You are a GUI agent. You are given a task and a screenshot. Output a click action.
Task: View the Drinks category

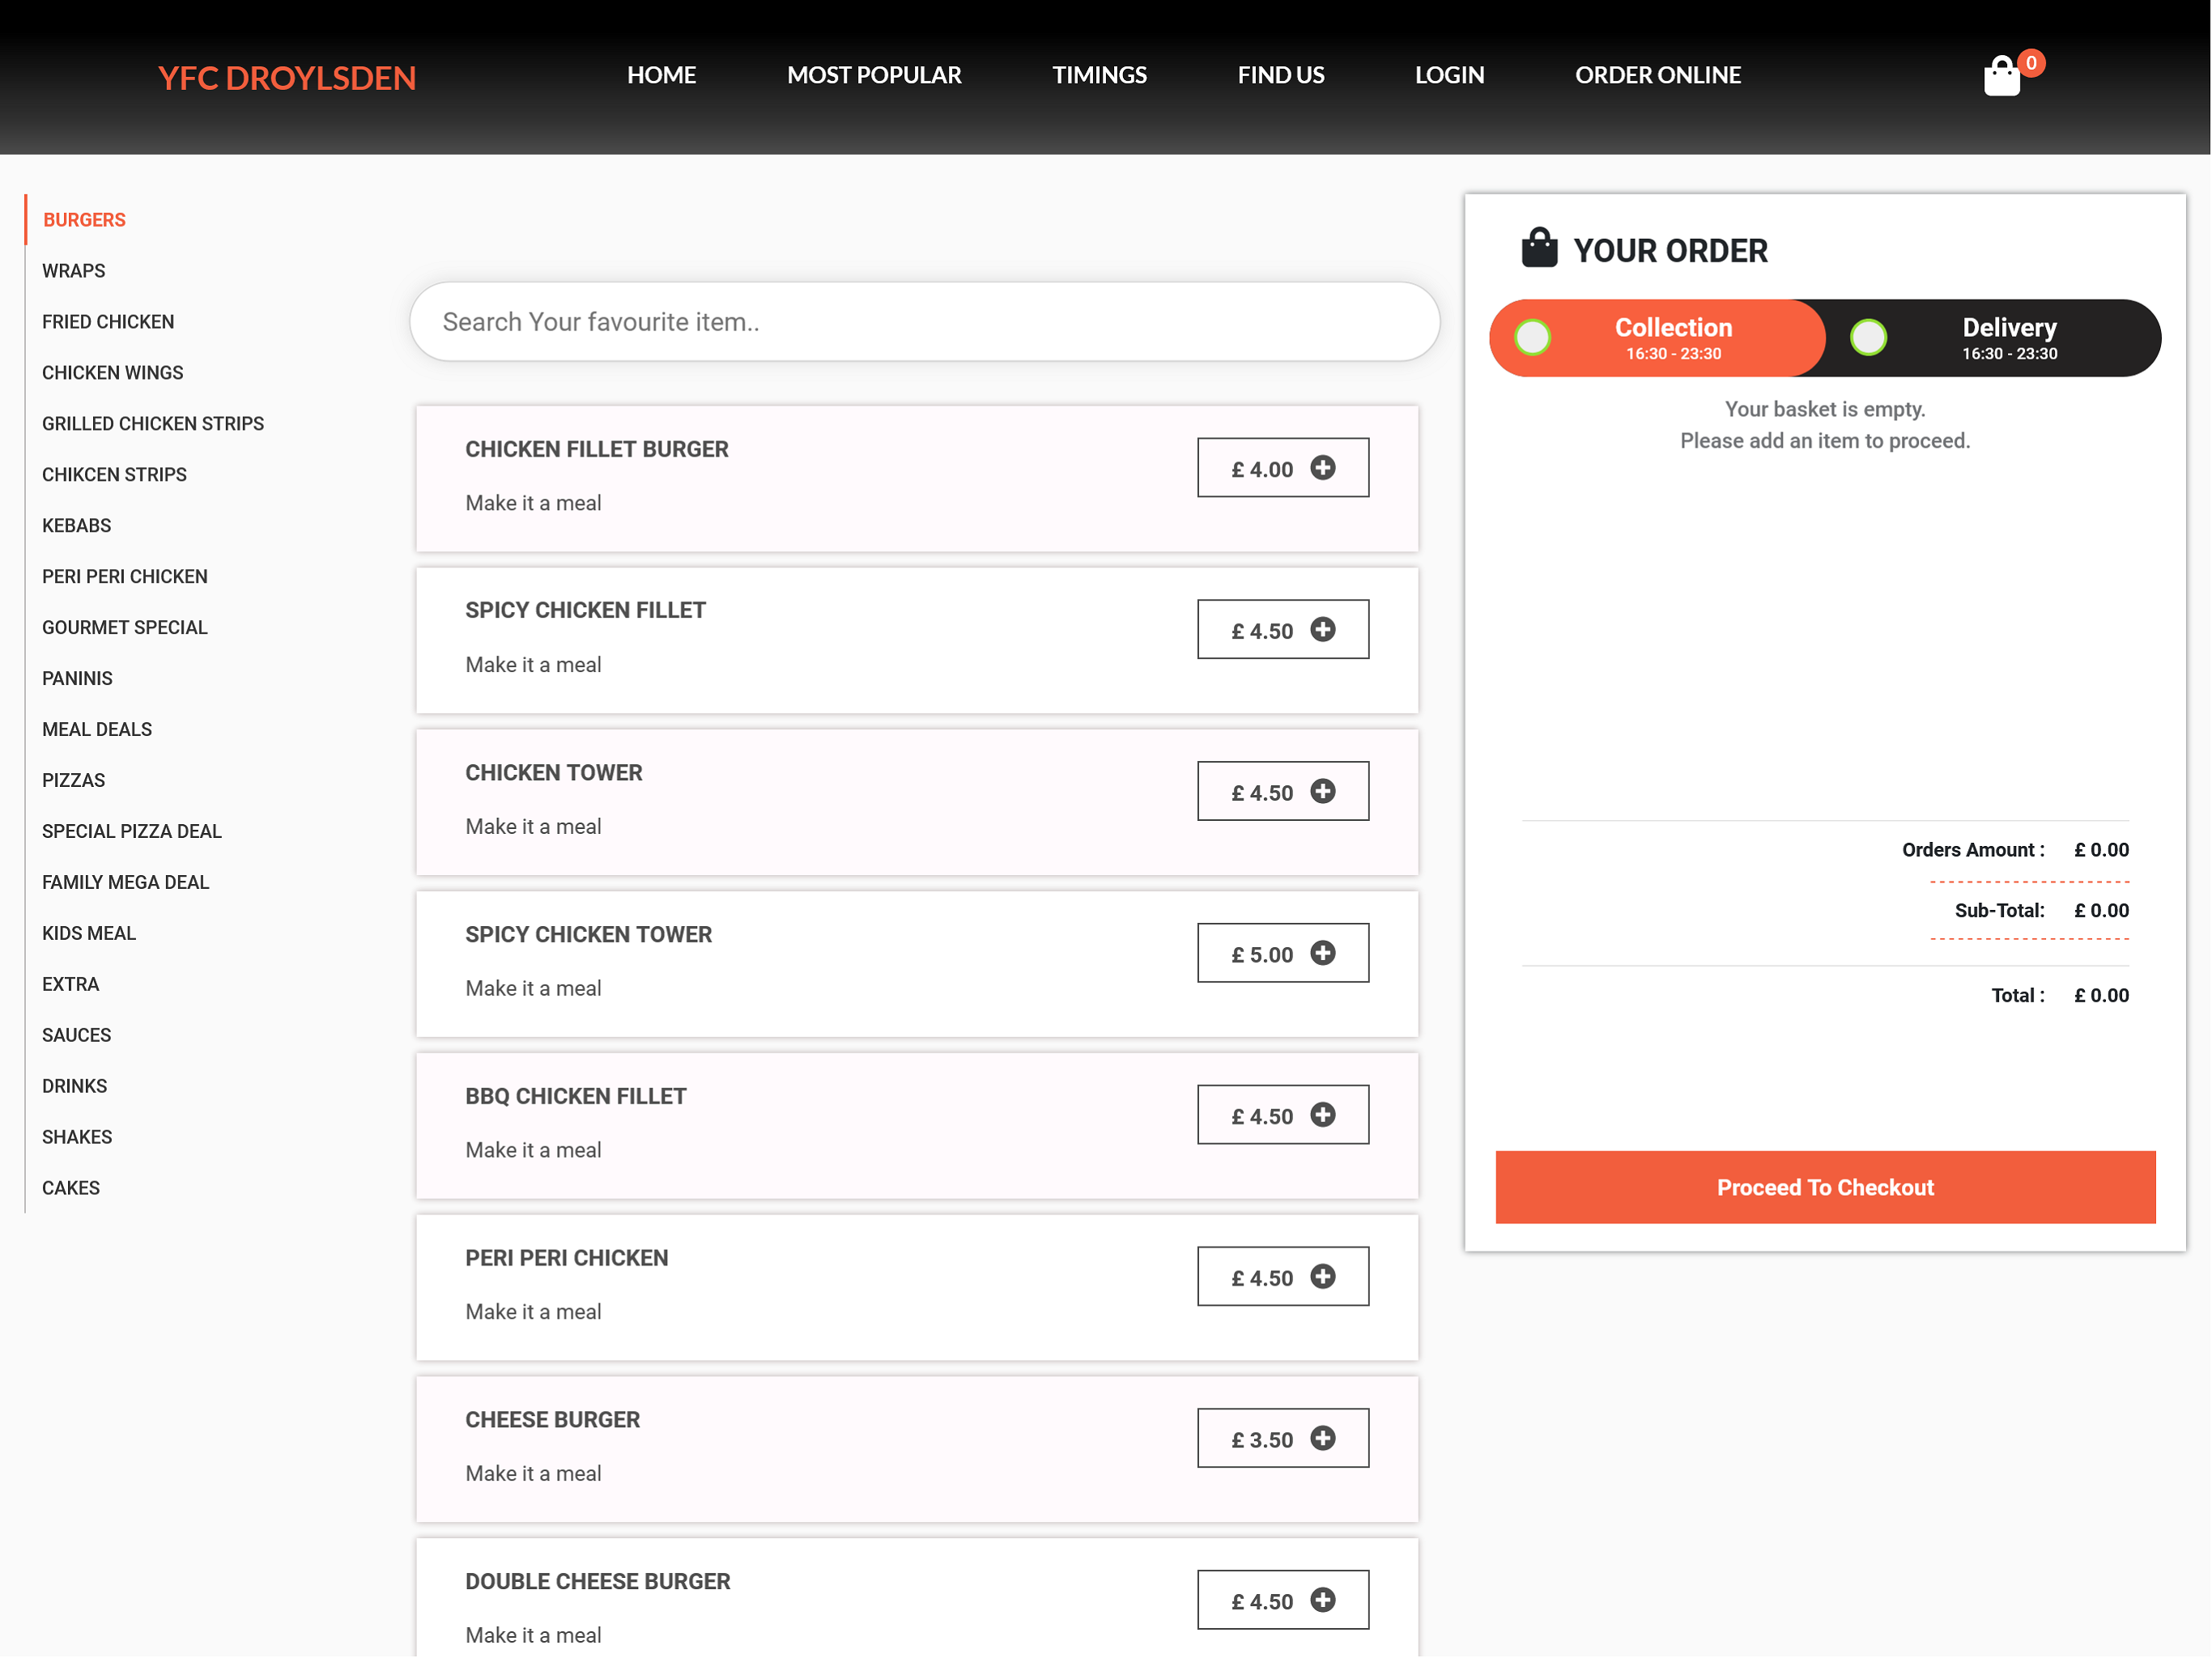click(x=75, y=1087)
